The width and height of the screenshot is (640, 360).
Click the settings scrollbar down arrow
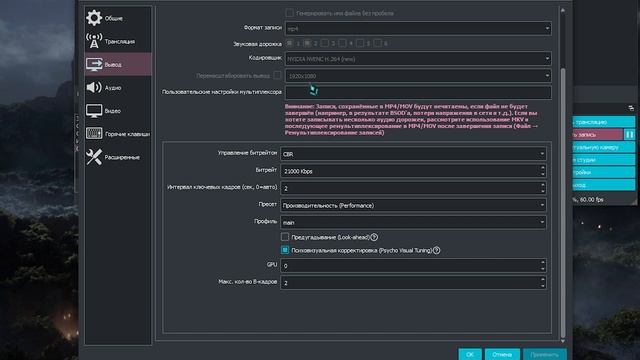563,340
